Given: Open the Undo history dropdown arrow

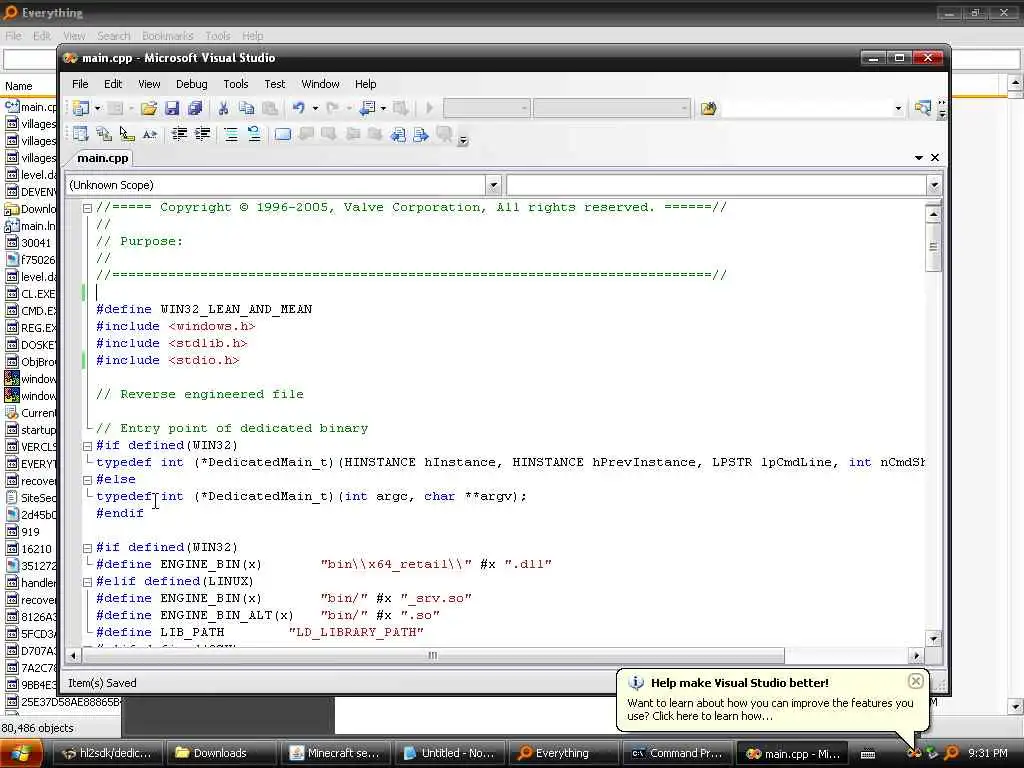Looking at the screenshot, I should [x=315, y=108].
